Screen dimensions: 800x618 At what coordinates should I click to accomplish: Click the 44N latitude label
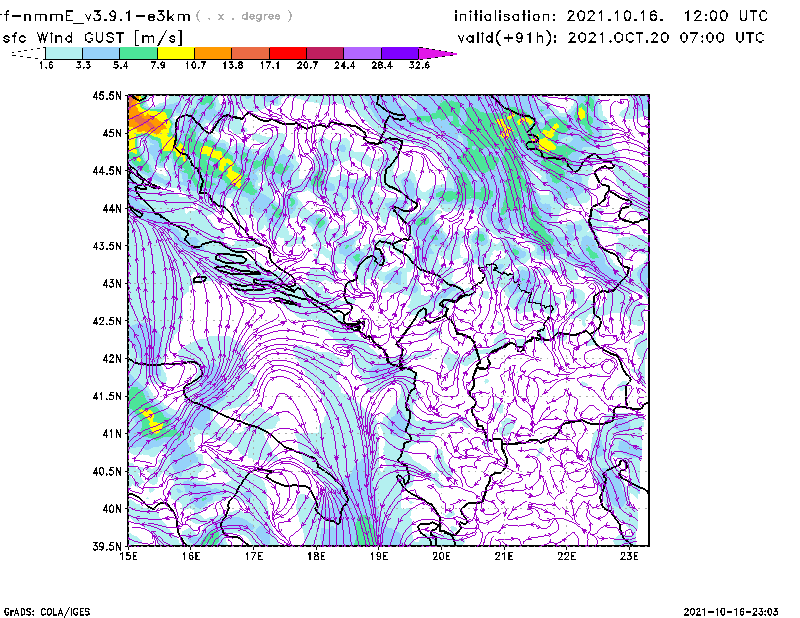tap(112, 208)
